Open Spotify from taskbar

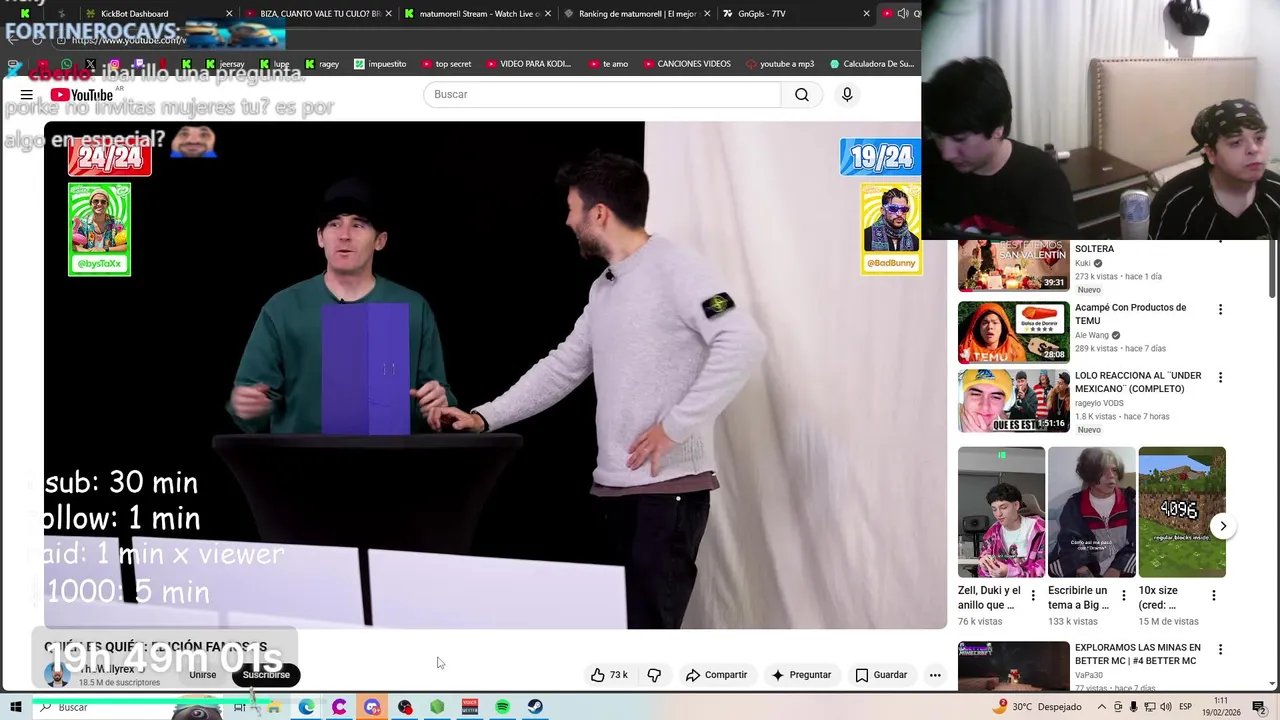point(503,707)
